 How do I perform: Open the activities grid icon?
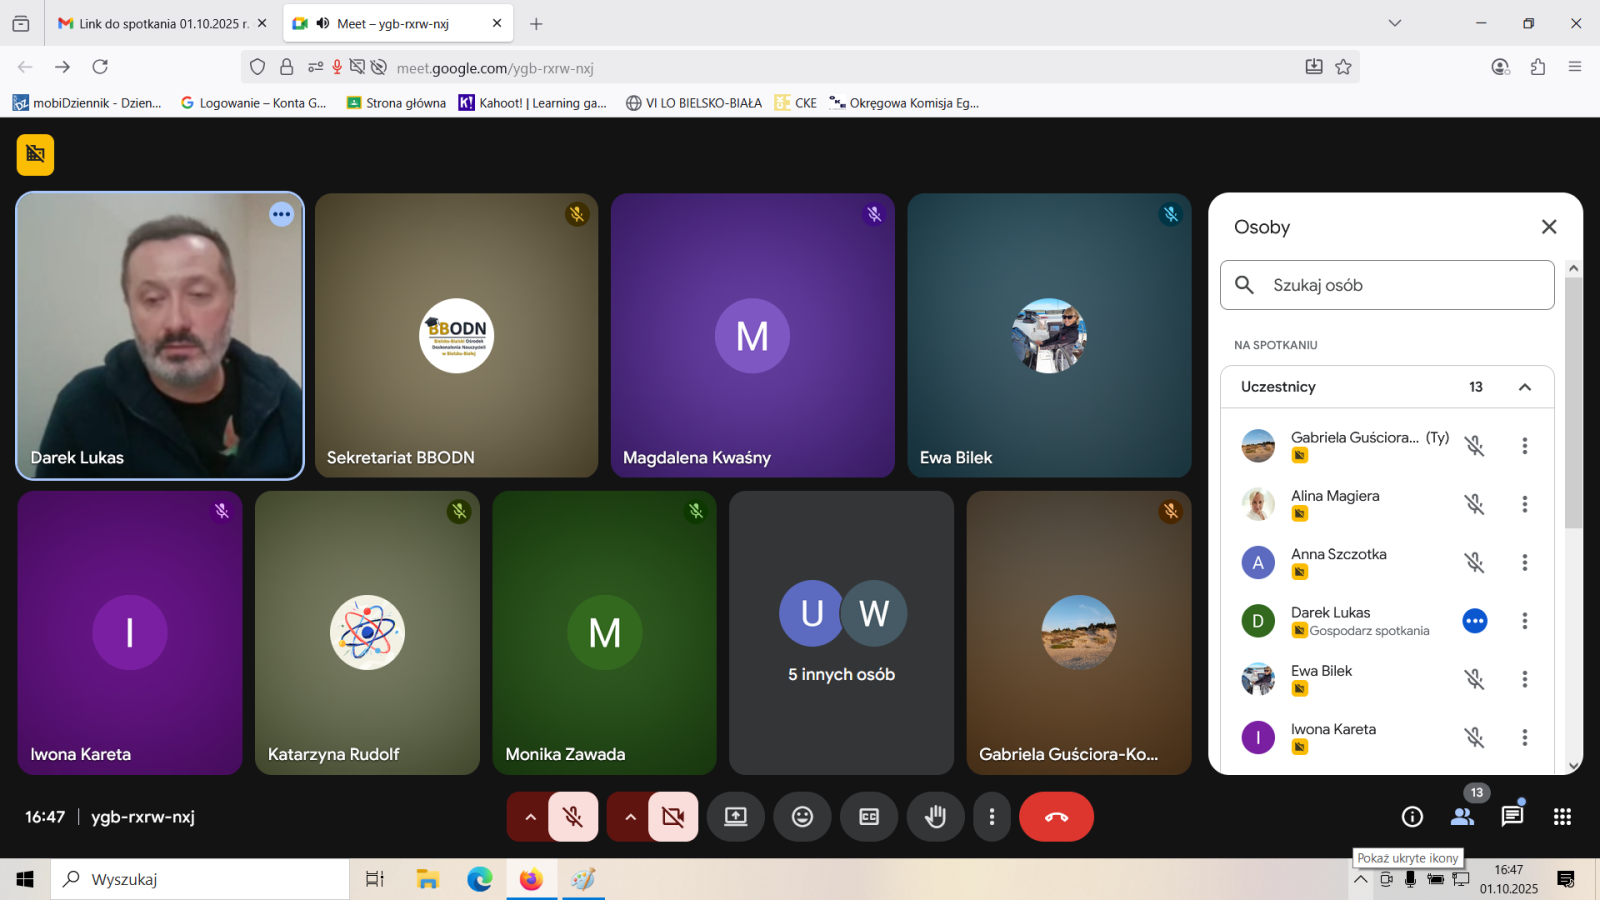pos(1562,817)
